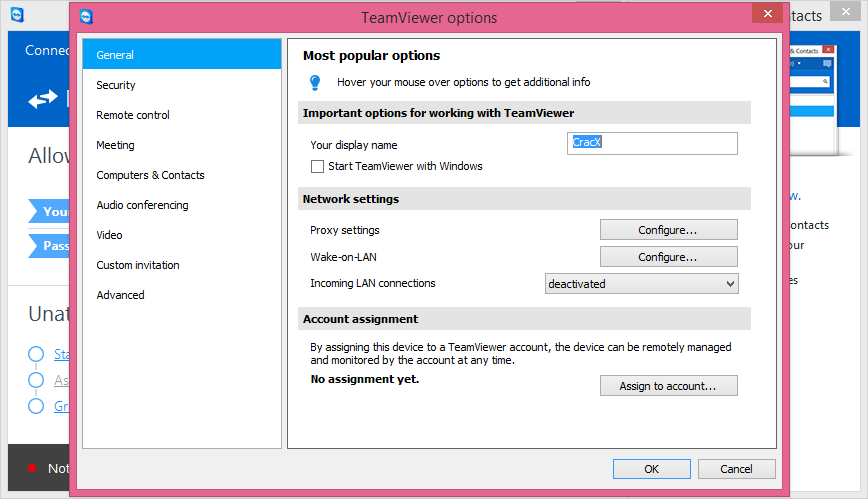
Task: Enable Start TeamViewer with Windows checkbox
Action: point(317,166)
